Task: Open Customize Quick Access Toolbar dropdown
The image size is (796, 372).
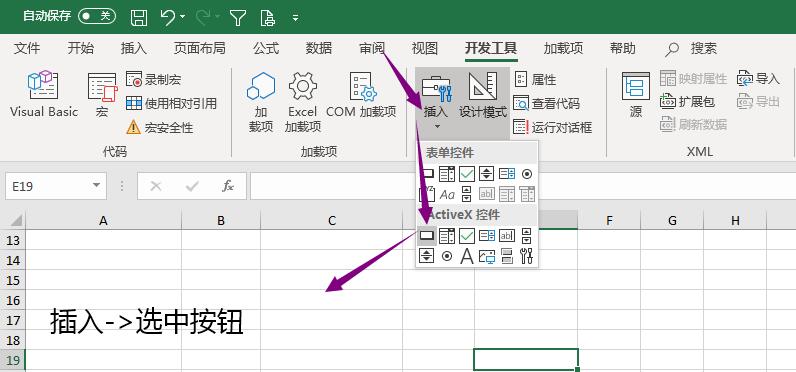Action: click(x=296, y=18)
